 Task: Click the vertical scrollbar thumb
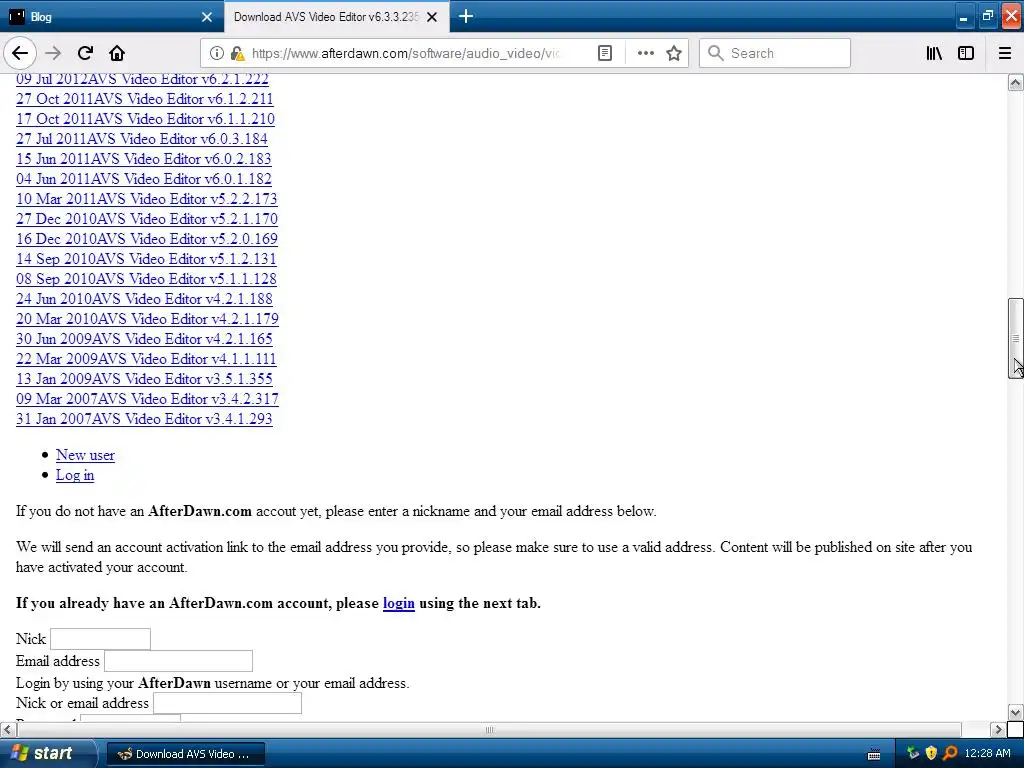[1016, 338]
